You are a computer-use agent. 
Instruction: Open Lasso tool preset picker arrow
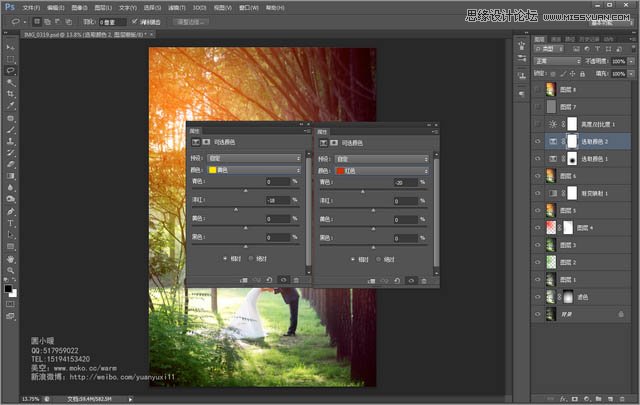(x=25, y=22)
